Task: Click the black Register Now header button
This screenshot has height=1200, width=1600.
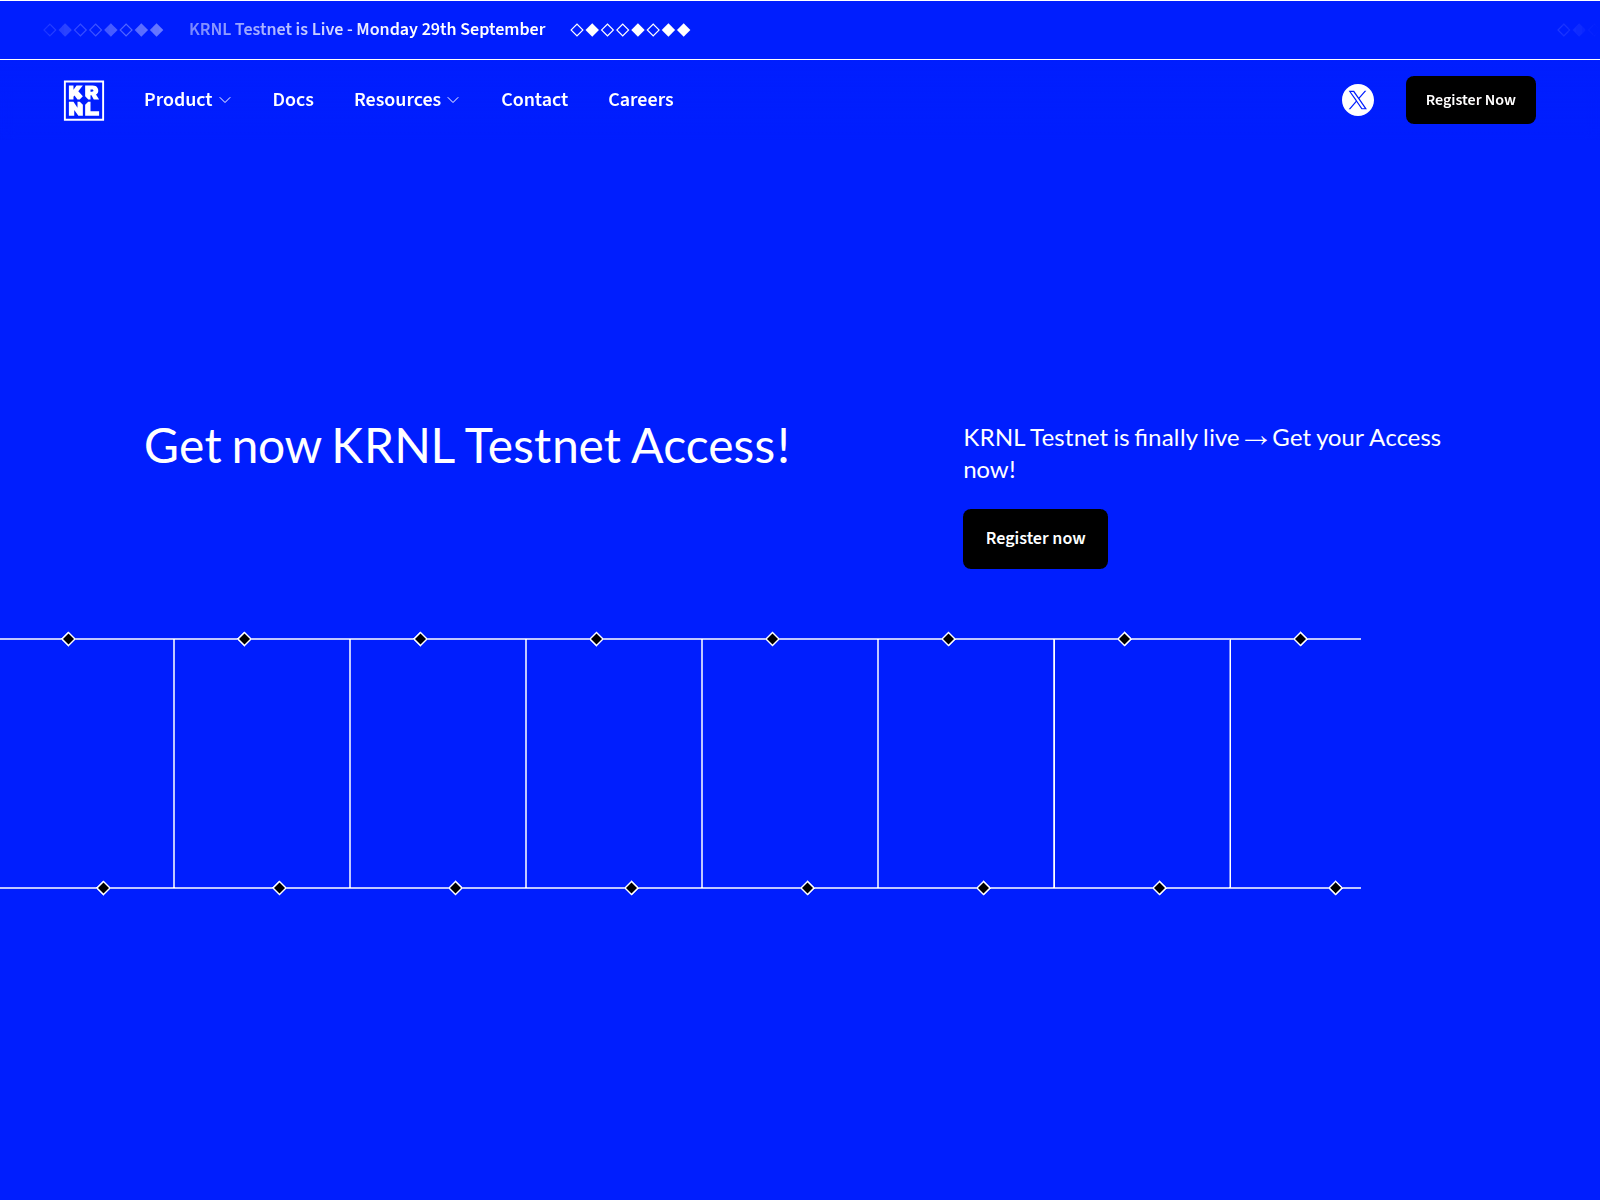Action: point(1470,100)
